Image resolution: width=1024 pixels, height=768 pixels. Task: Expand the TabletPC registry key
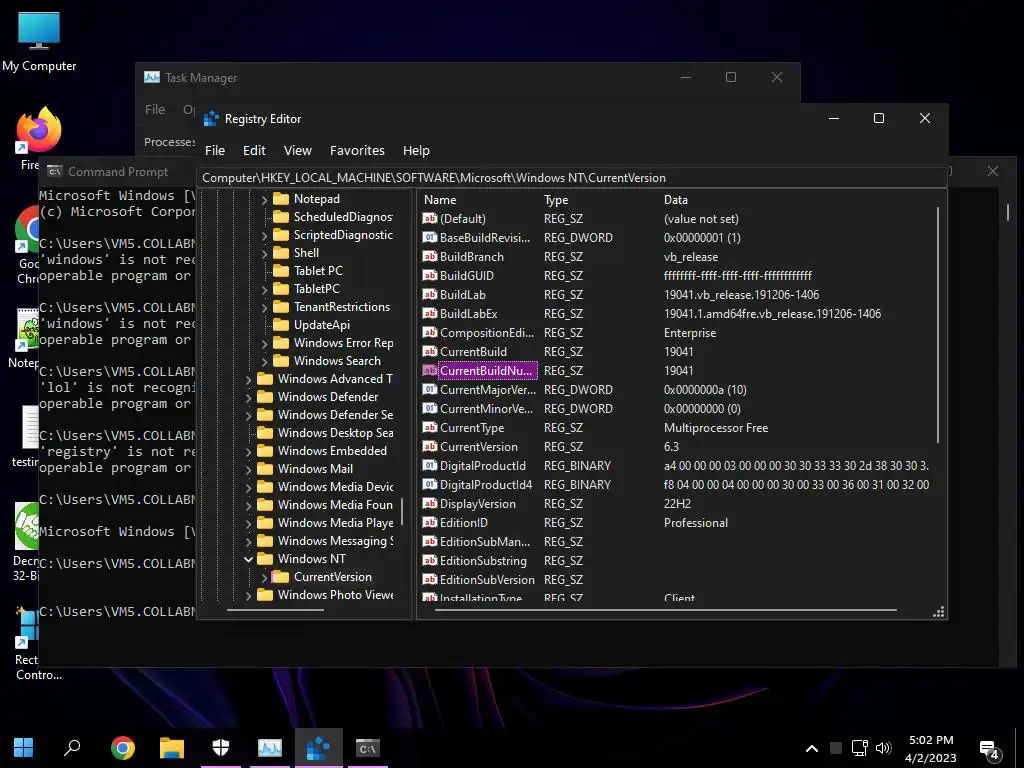point(264,289)
